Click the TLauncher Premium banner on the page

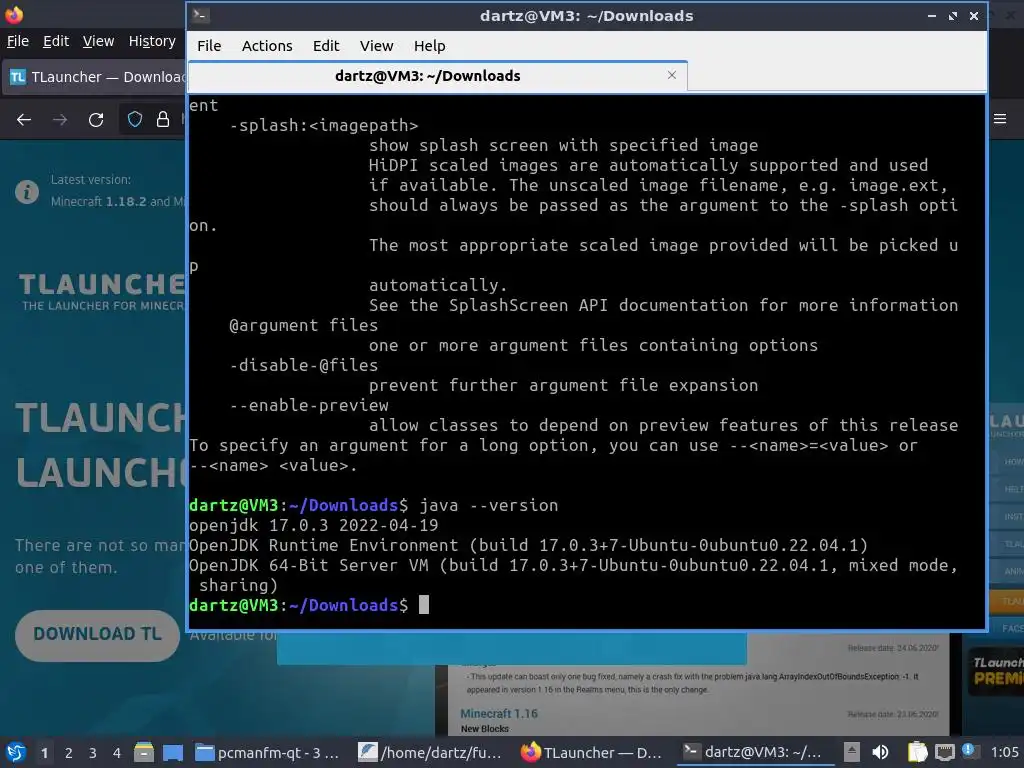point(995,671)
